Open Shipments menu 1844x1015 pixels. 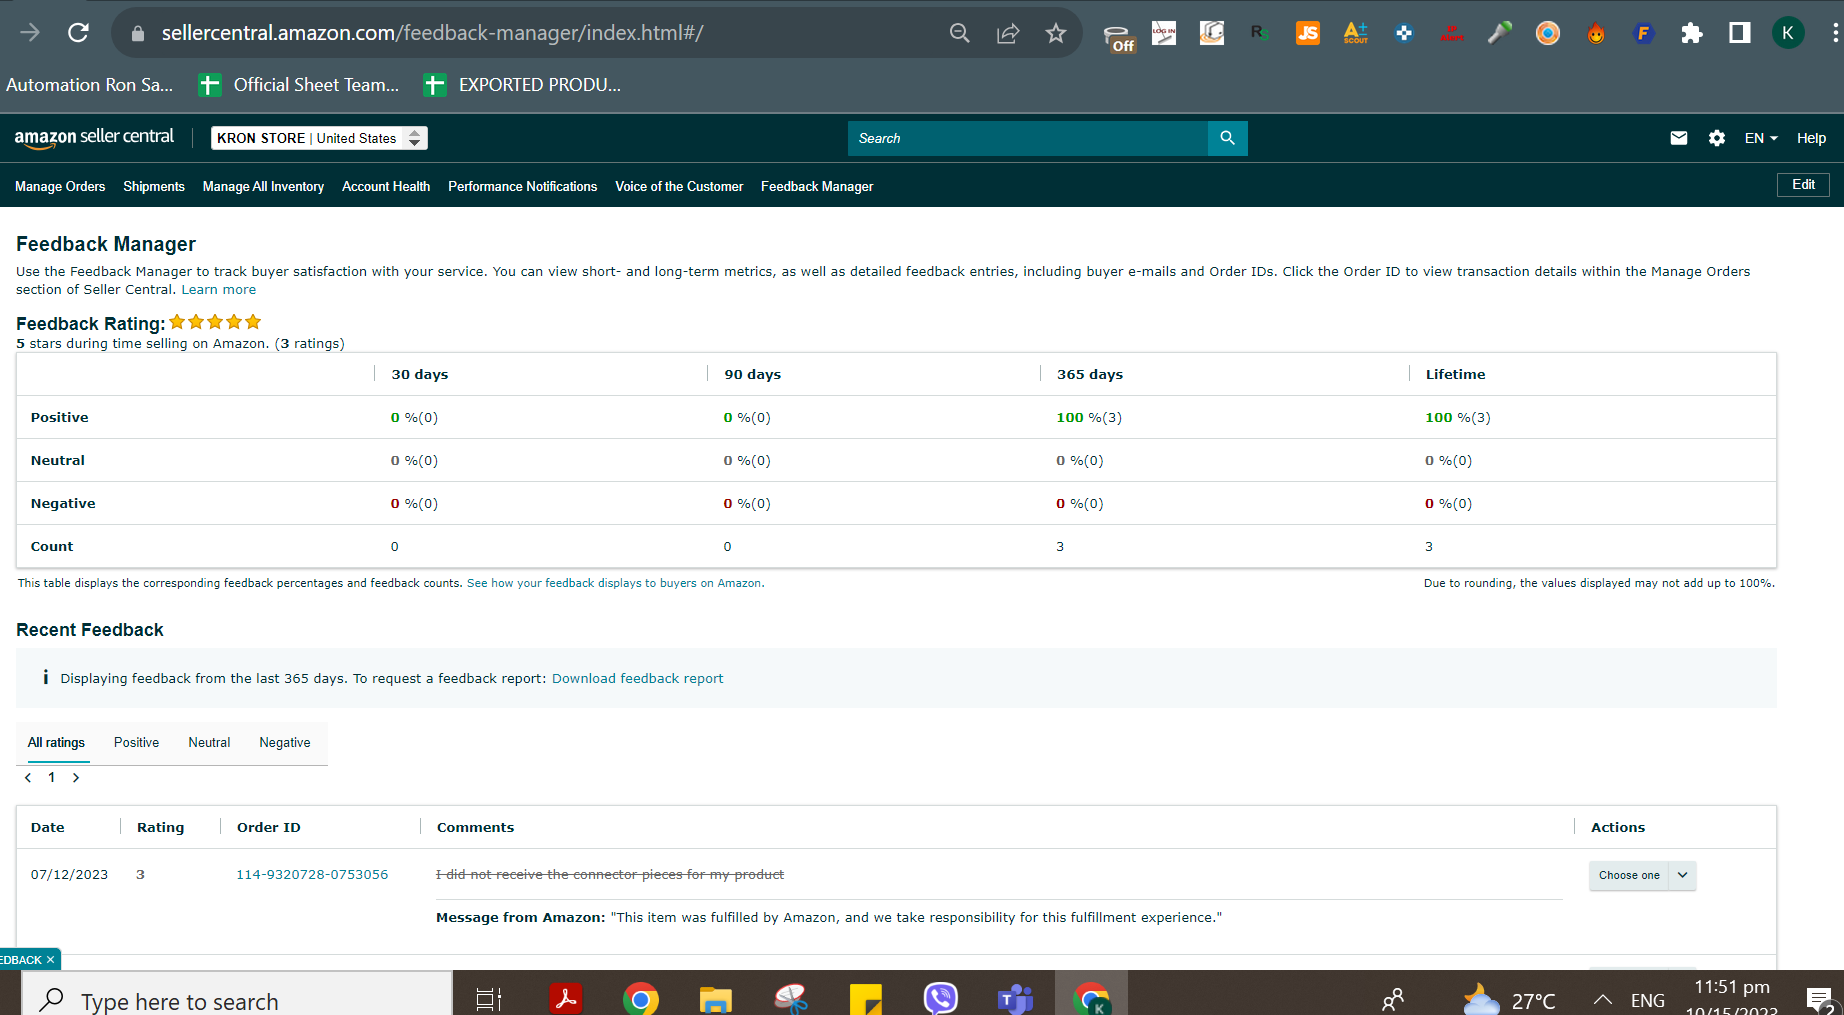154,186
